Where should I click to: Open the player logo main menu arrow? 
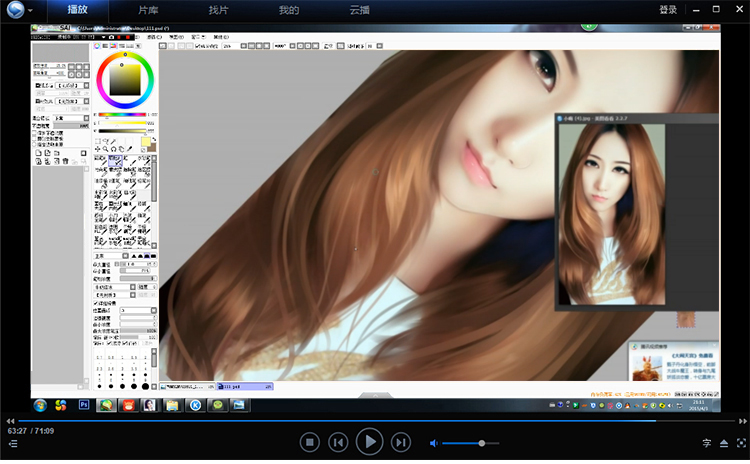[30, 10]
